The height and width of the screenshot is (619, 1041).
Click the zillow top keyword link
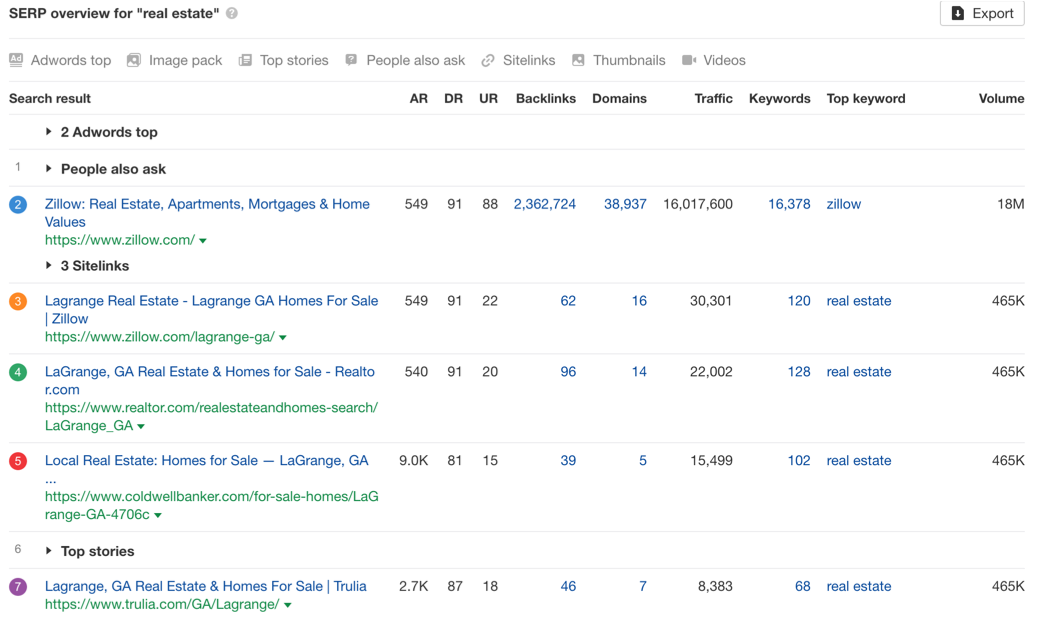[843, 205]
